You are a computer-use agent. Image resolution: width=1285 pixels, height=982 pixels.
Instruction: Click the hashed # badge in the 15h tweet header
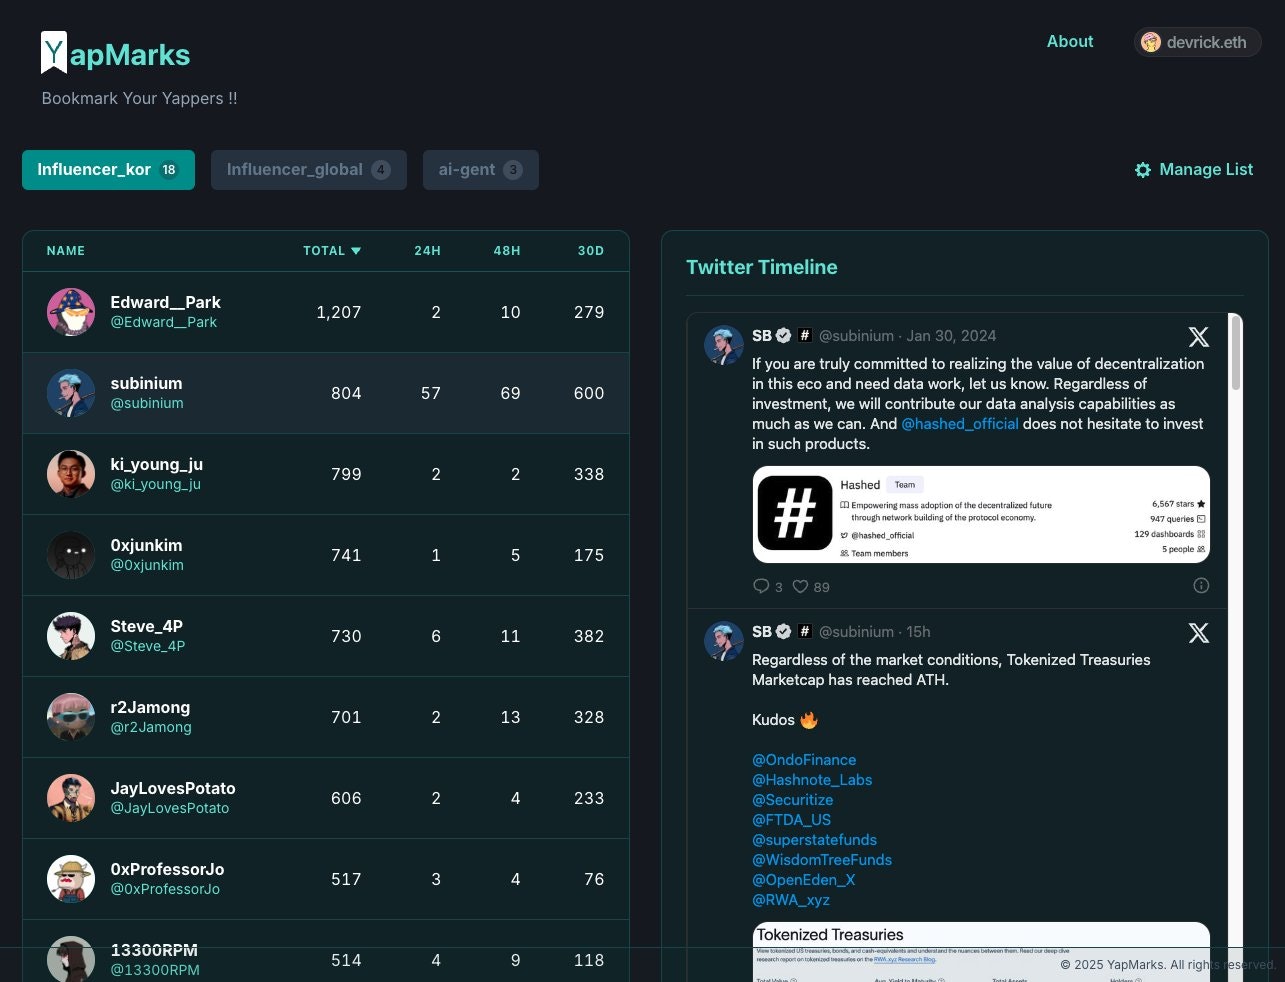click(x=805, y=632)
